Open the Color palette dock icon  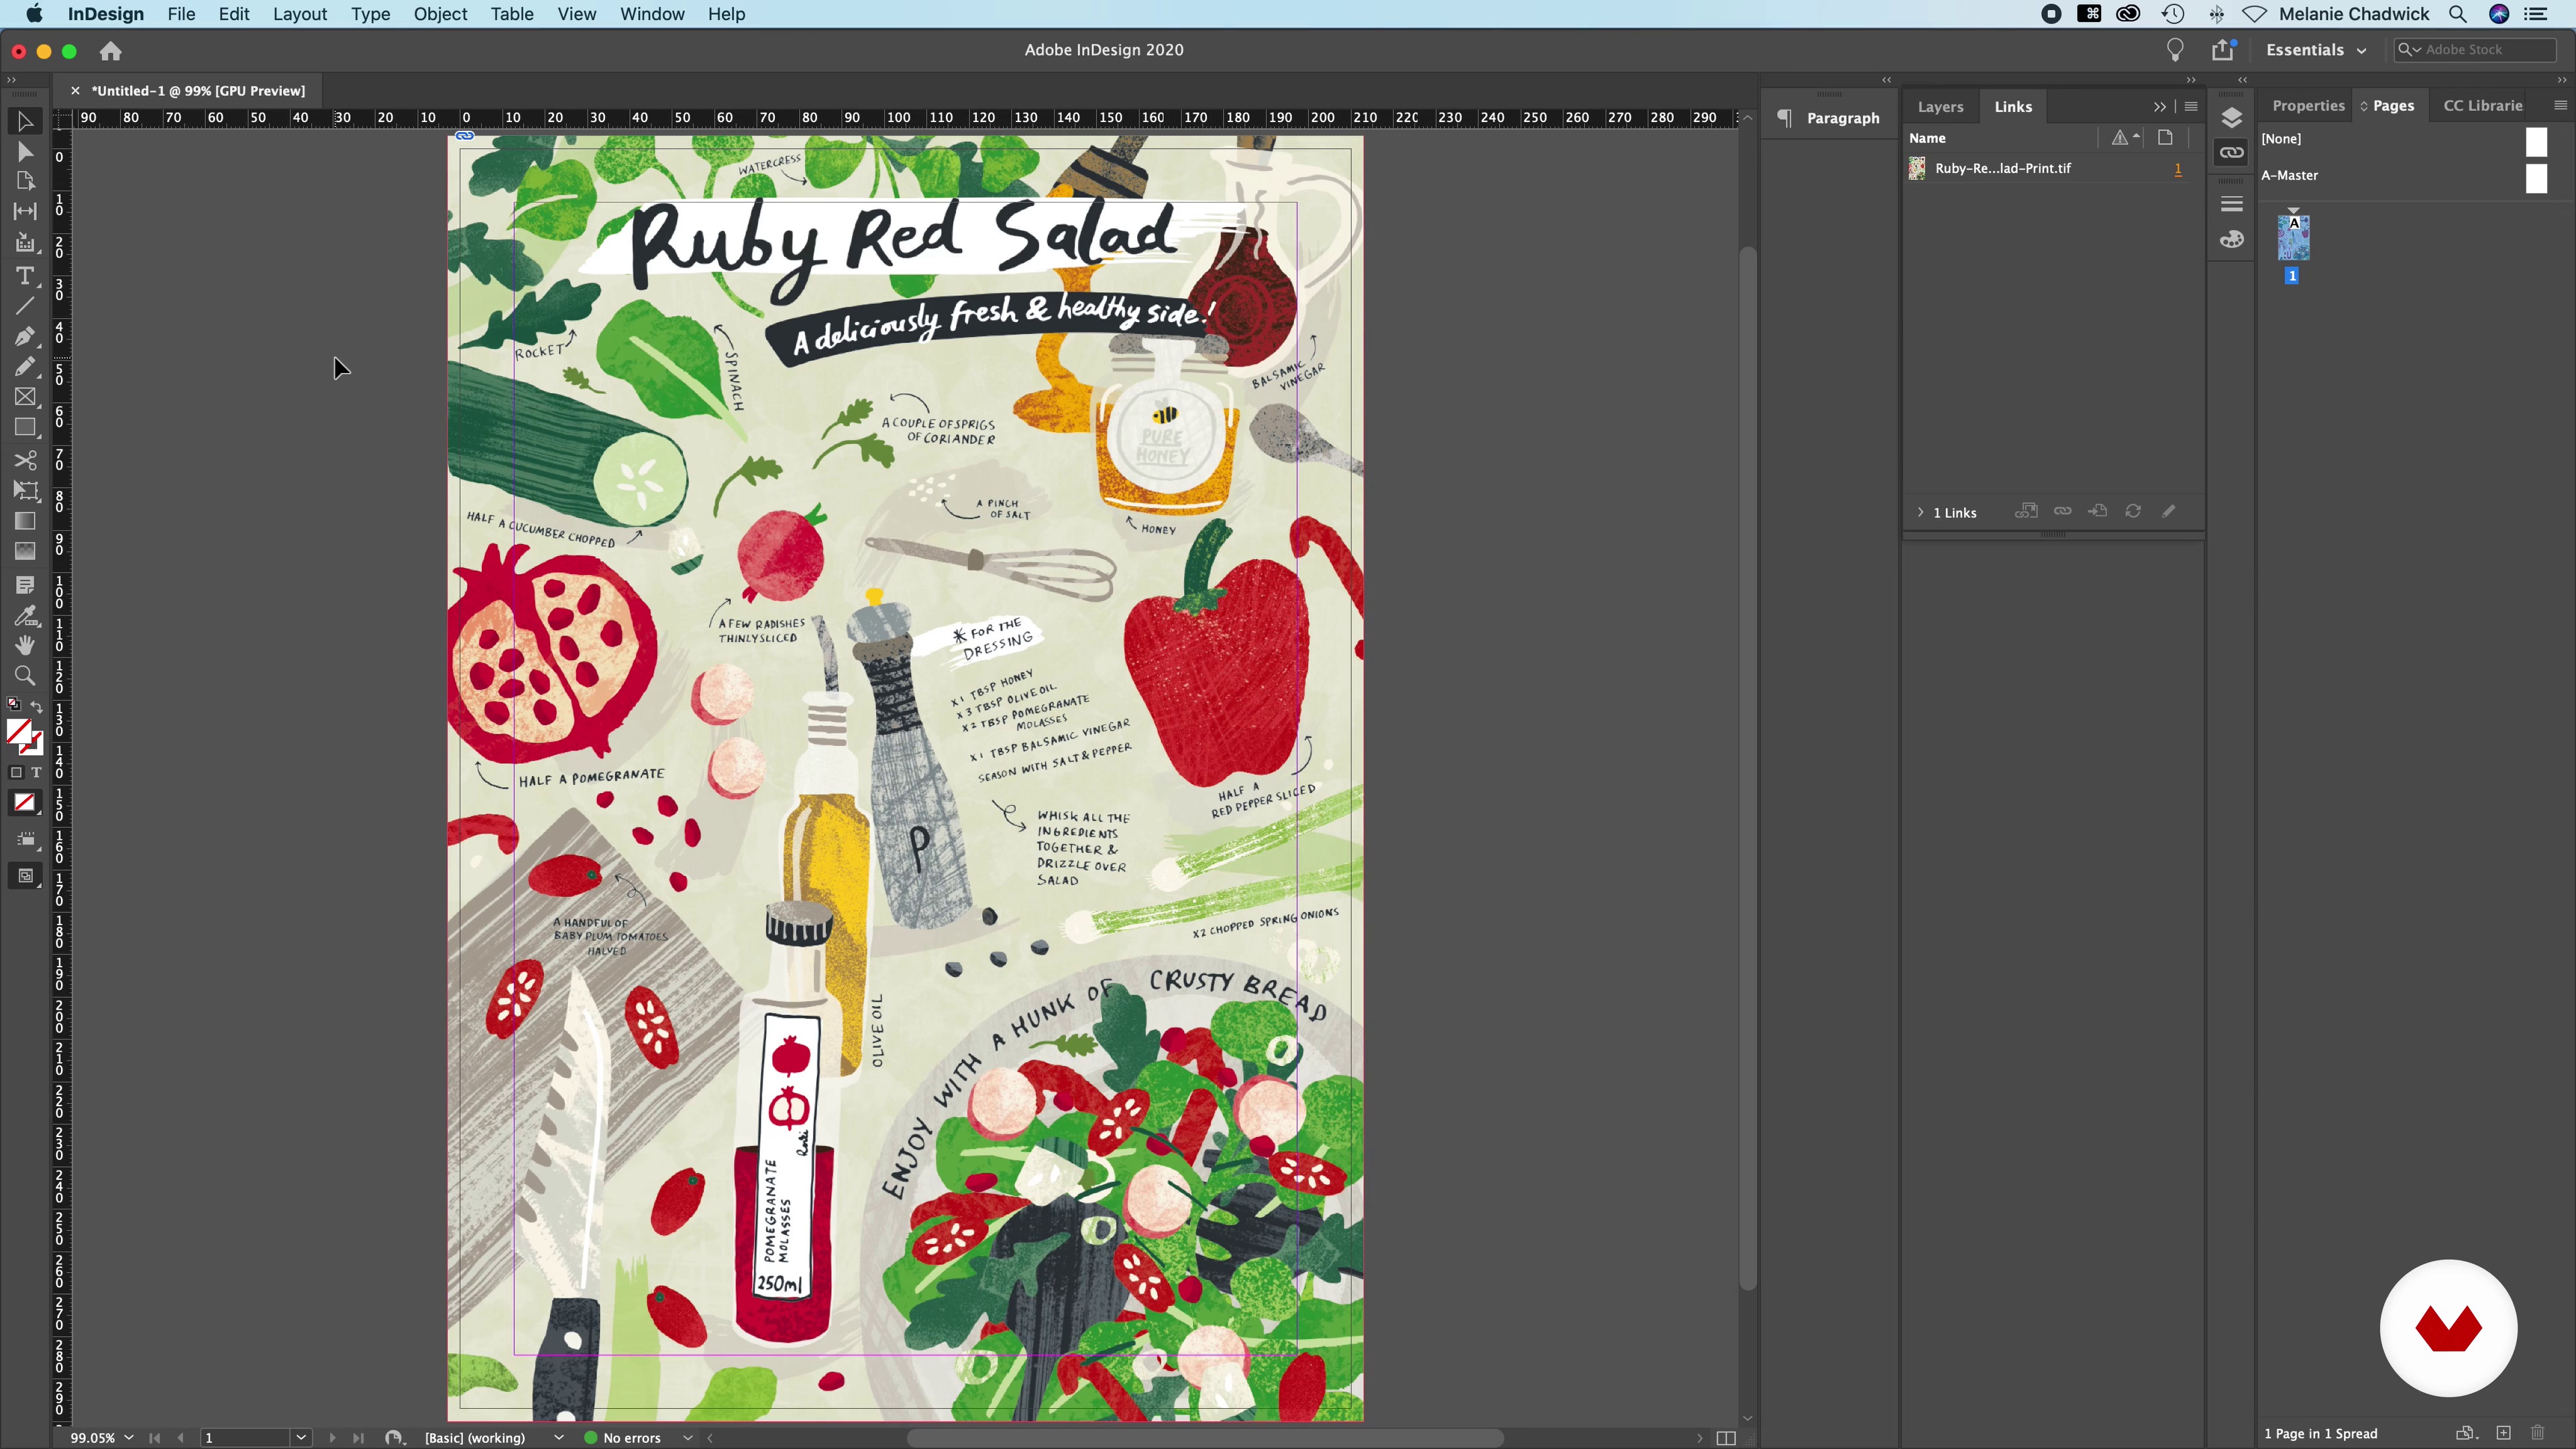pyautogui.click(x=2232, y=240)
